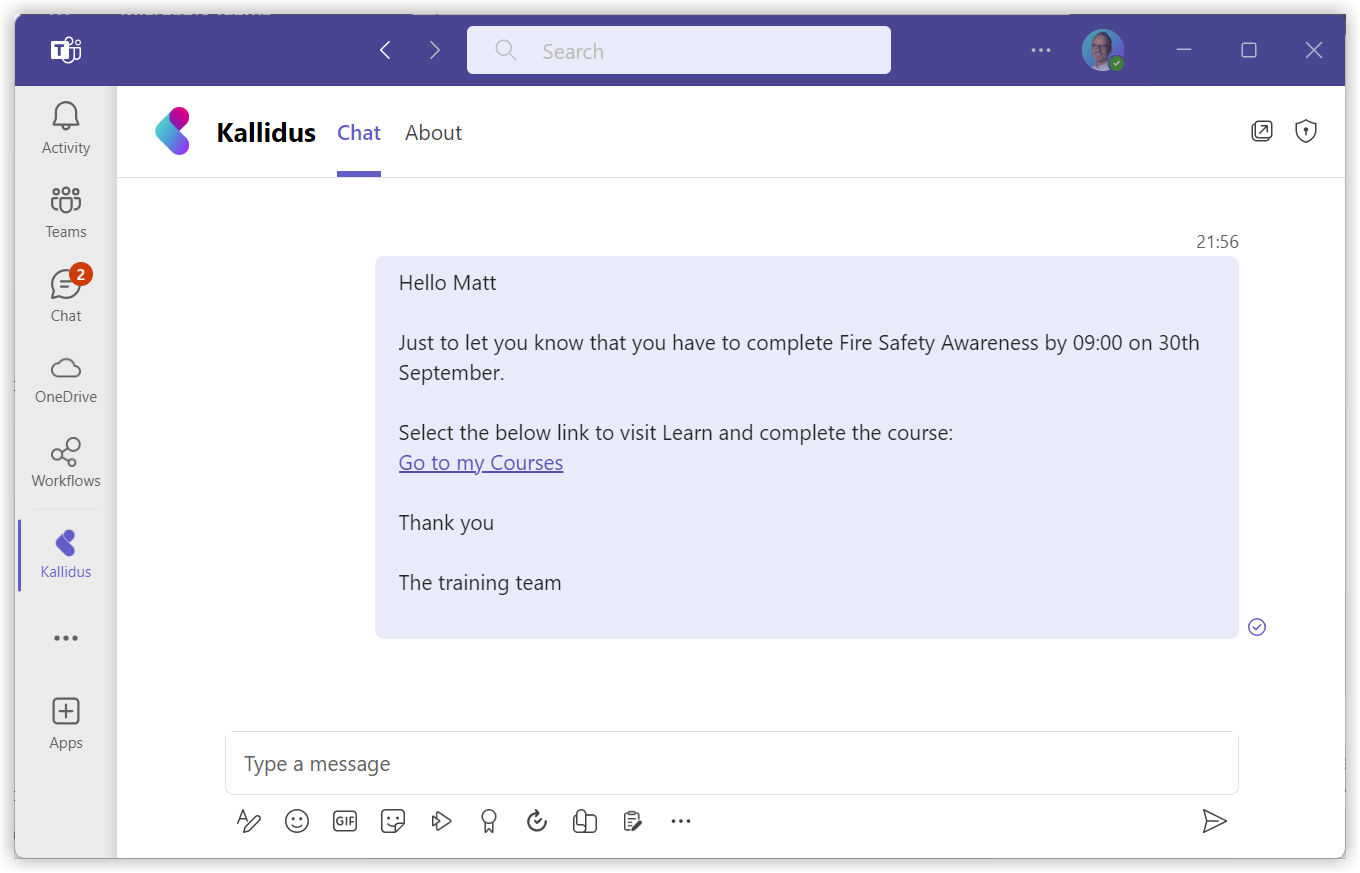Open OneDrive from the sidebar
Screen dimensions: 1360x873
click(66, 379)
